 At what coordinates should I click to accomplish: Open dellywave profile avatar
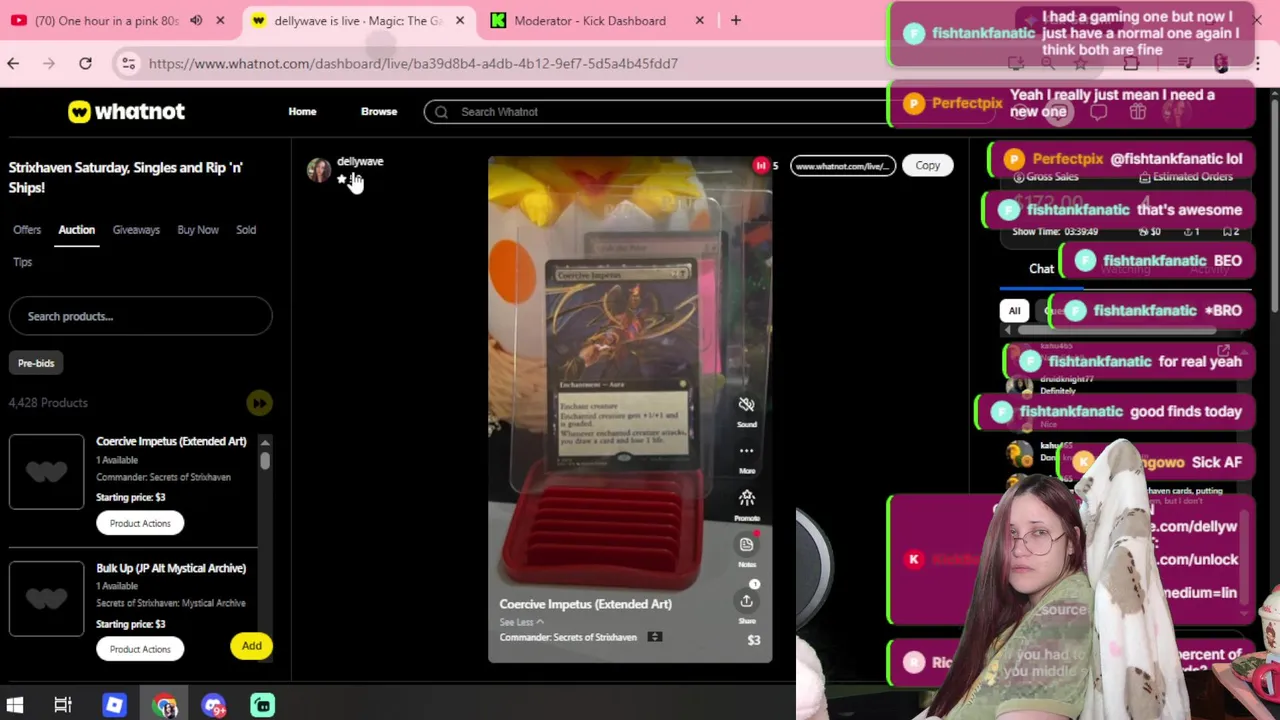(x=318, y=170)
